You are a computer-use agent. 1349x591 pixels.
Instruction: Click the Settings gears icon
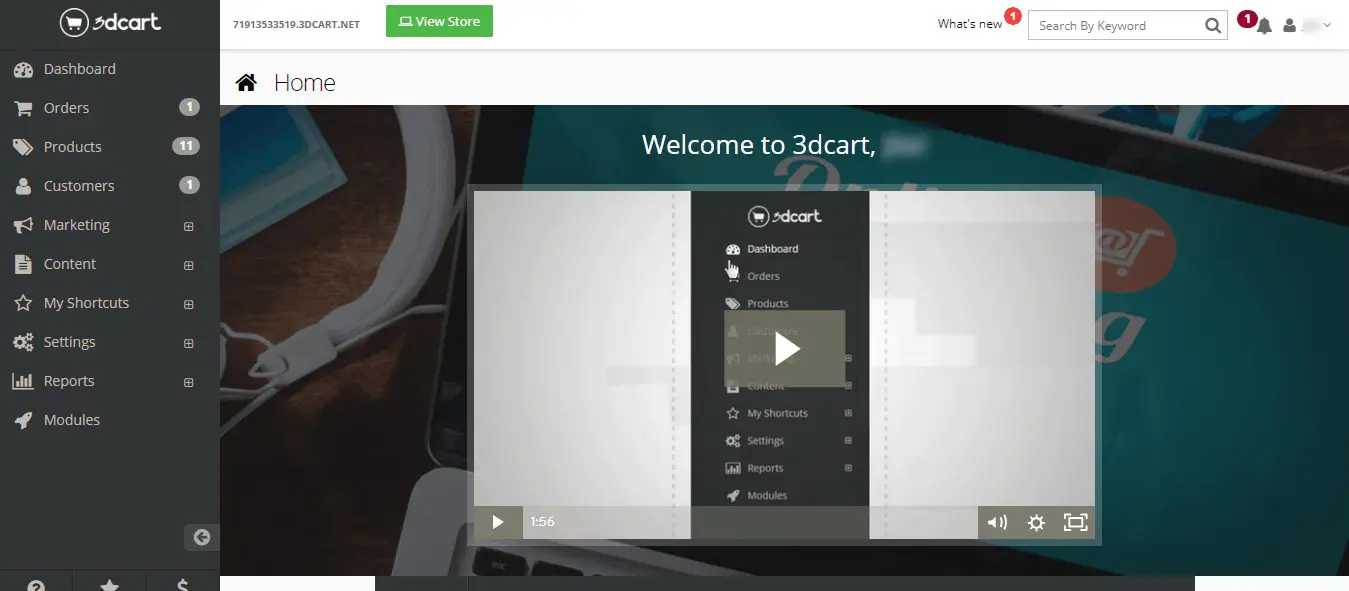[x=23, y=342]
